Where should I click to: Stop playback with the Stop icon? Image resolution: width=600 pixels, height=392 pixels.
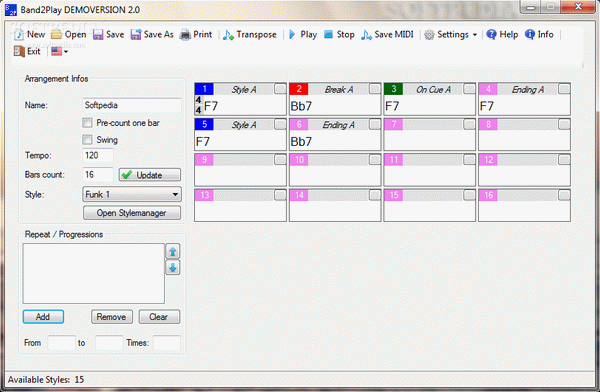coord(328,34)
